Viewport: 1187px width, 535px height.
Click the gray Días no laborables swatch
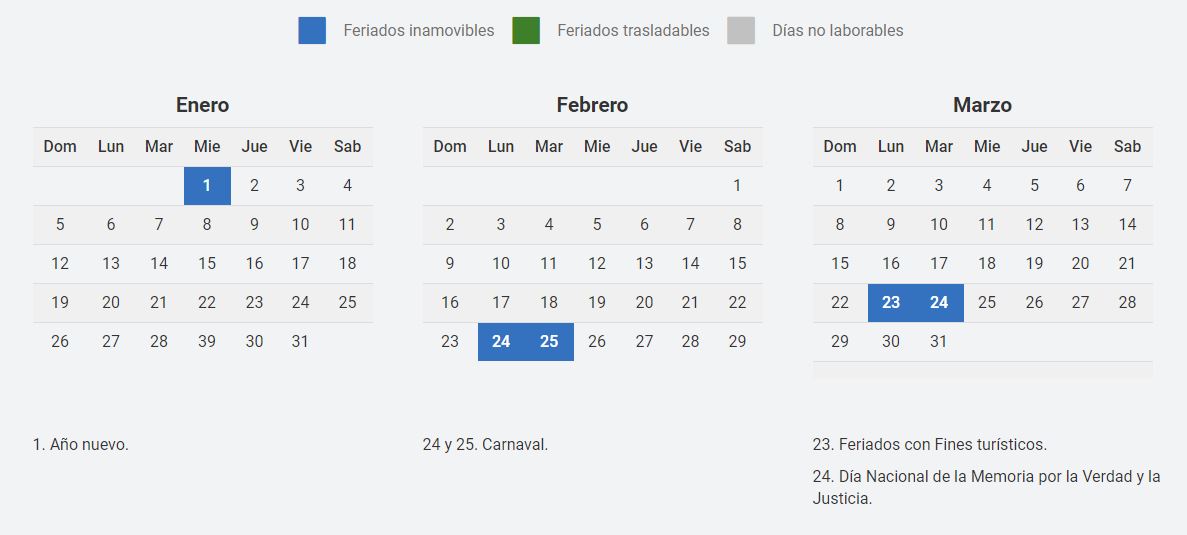pyautogui.click(x=741, y=31)
